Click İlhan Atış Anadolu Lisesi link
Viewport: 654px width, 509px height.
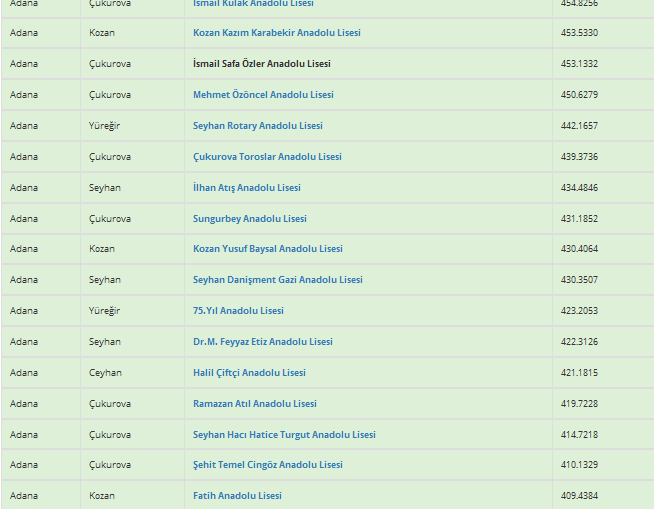246,188
